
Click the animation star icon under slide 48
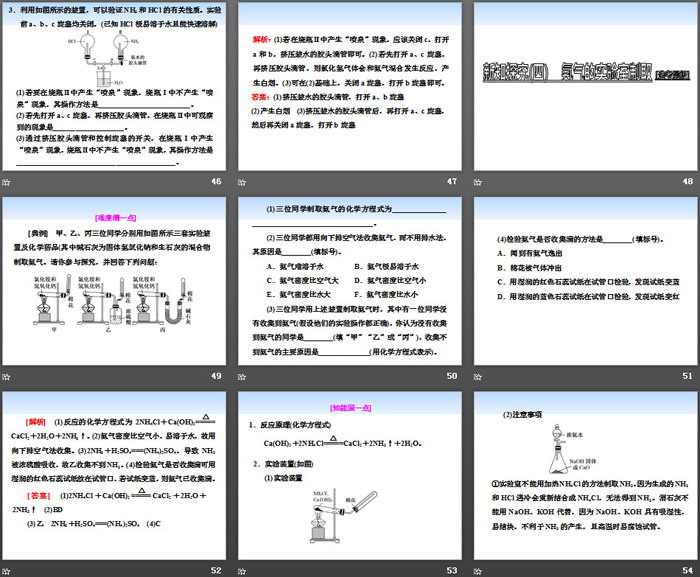(x=476, y=181)
